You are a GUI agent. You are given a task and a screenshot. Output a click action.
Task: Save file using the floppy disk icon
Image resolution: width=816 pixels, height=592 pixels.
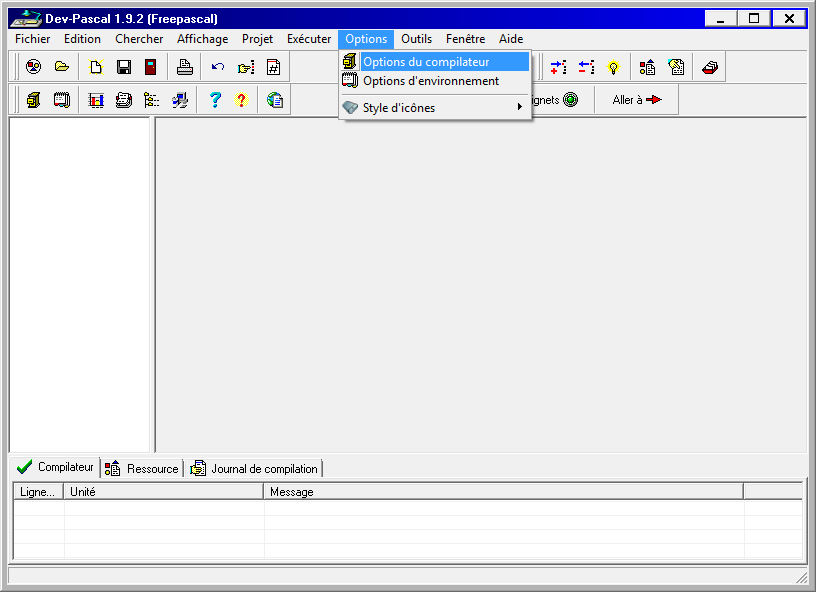pyautogui.click(x=124, y=67)
